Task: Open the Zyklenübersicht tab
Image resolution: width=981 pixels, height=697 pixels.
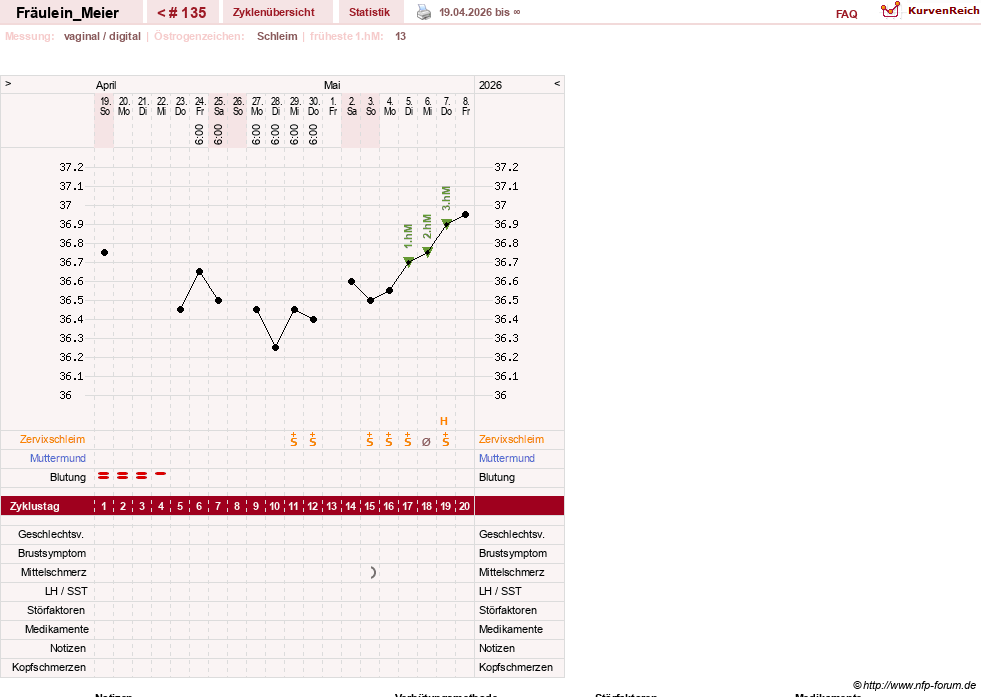Action: click(x=273, y=12)
